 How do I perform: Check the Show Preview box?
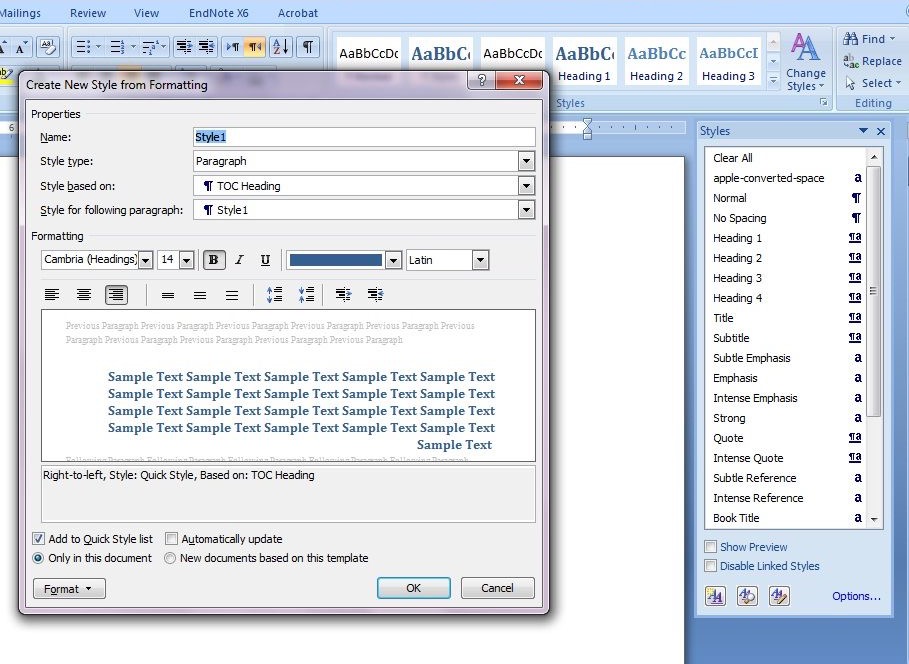pos(710,547)
